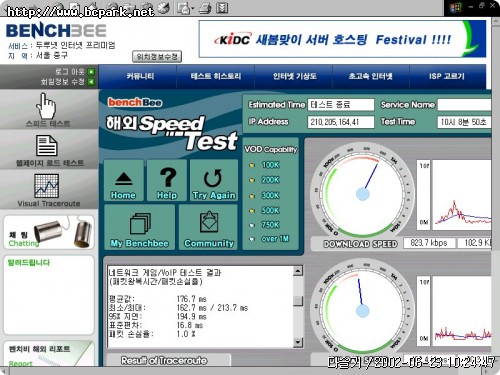
Task: Open the 초고속 인터넷 menu tab
Action: click(x=370, y=76)
